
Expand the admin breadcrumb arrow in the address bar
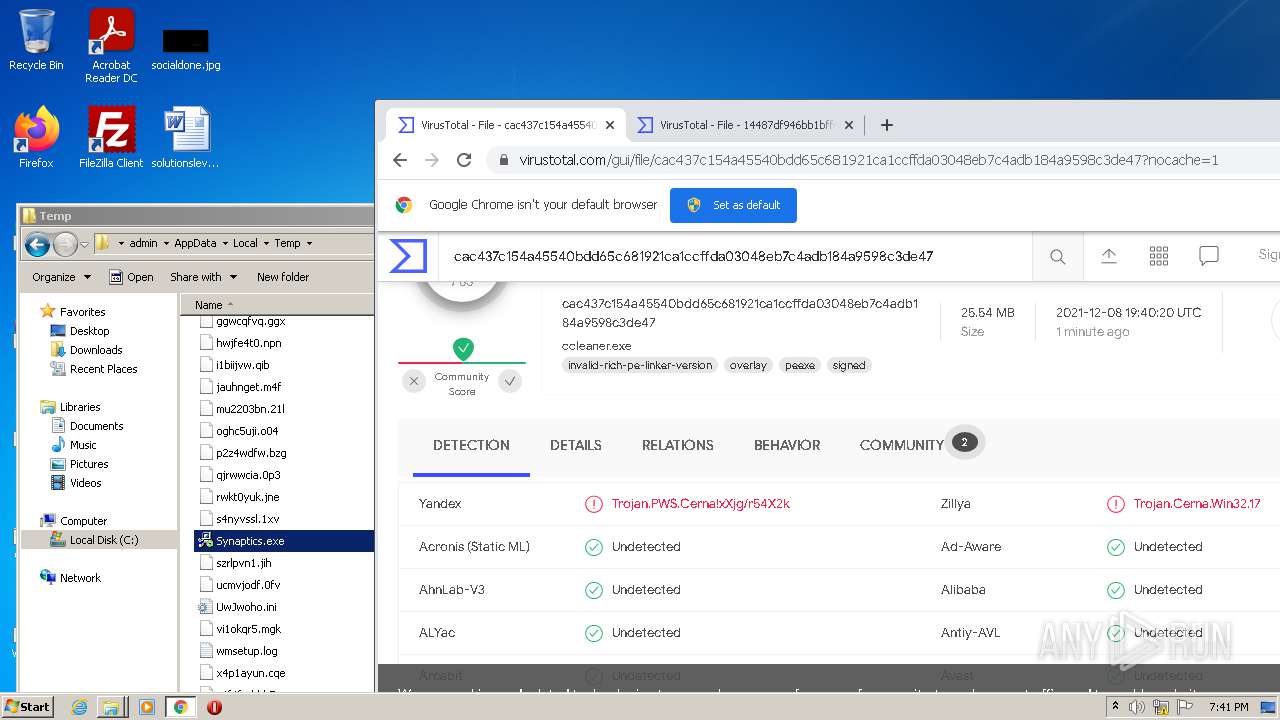point(166,243)
